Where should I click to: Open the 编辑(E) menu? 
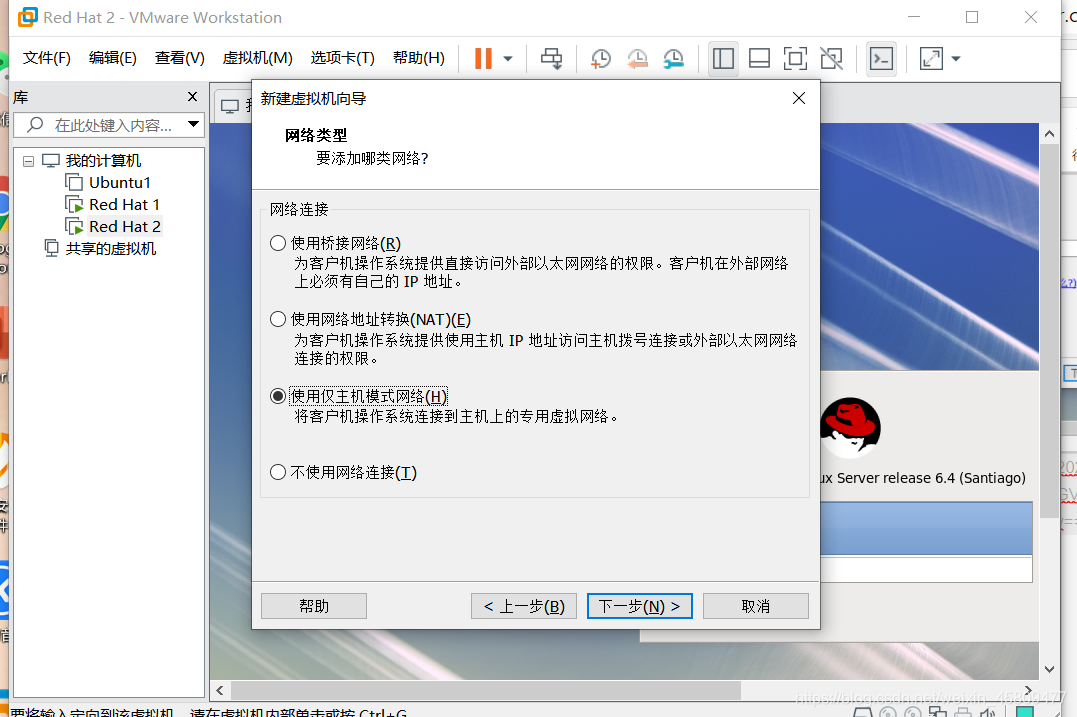113,58
